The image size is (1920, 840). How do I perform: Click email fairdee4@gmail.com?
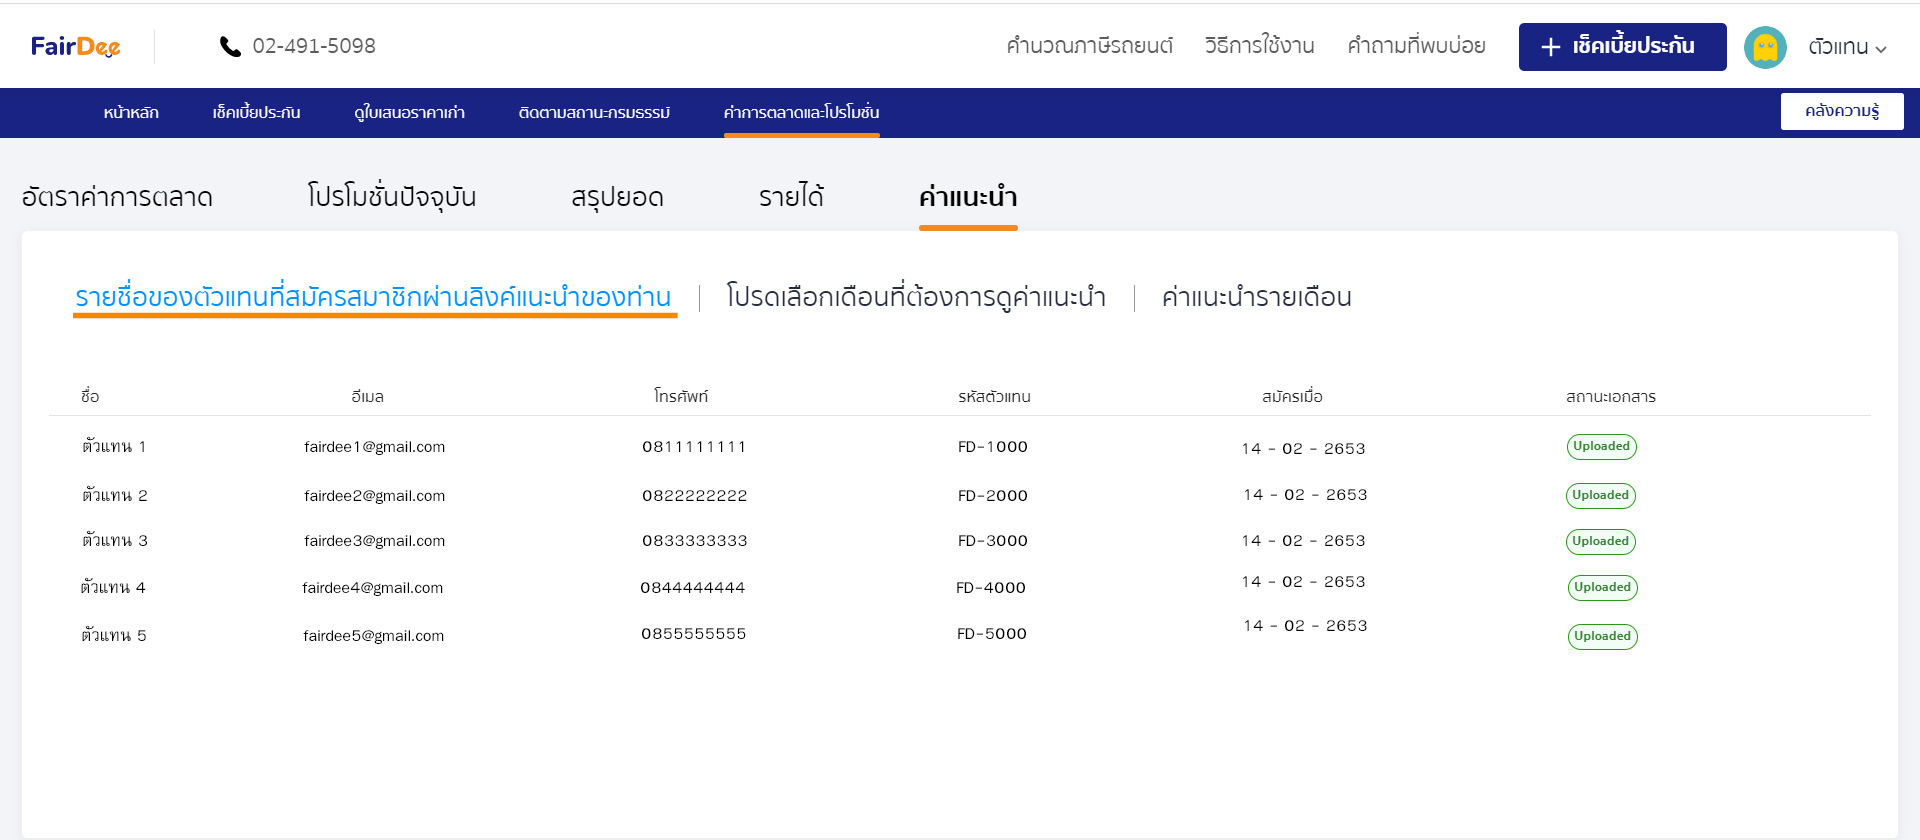372,588
